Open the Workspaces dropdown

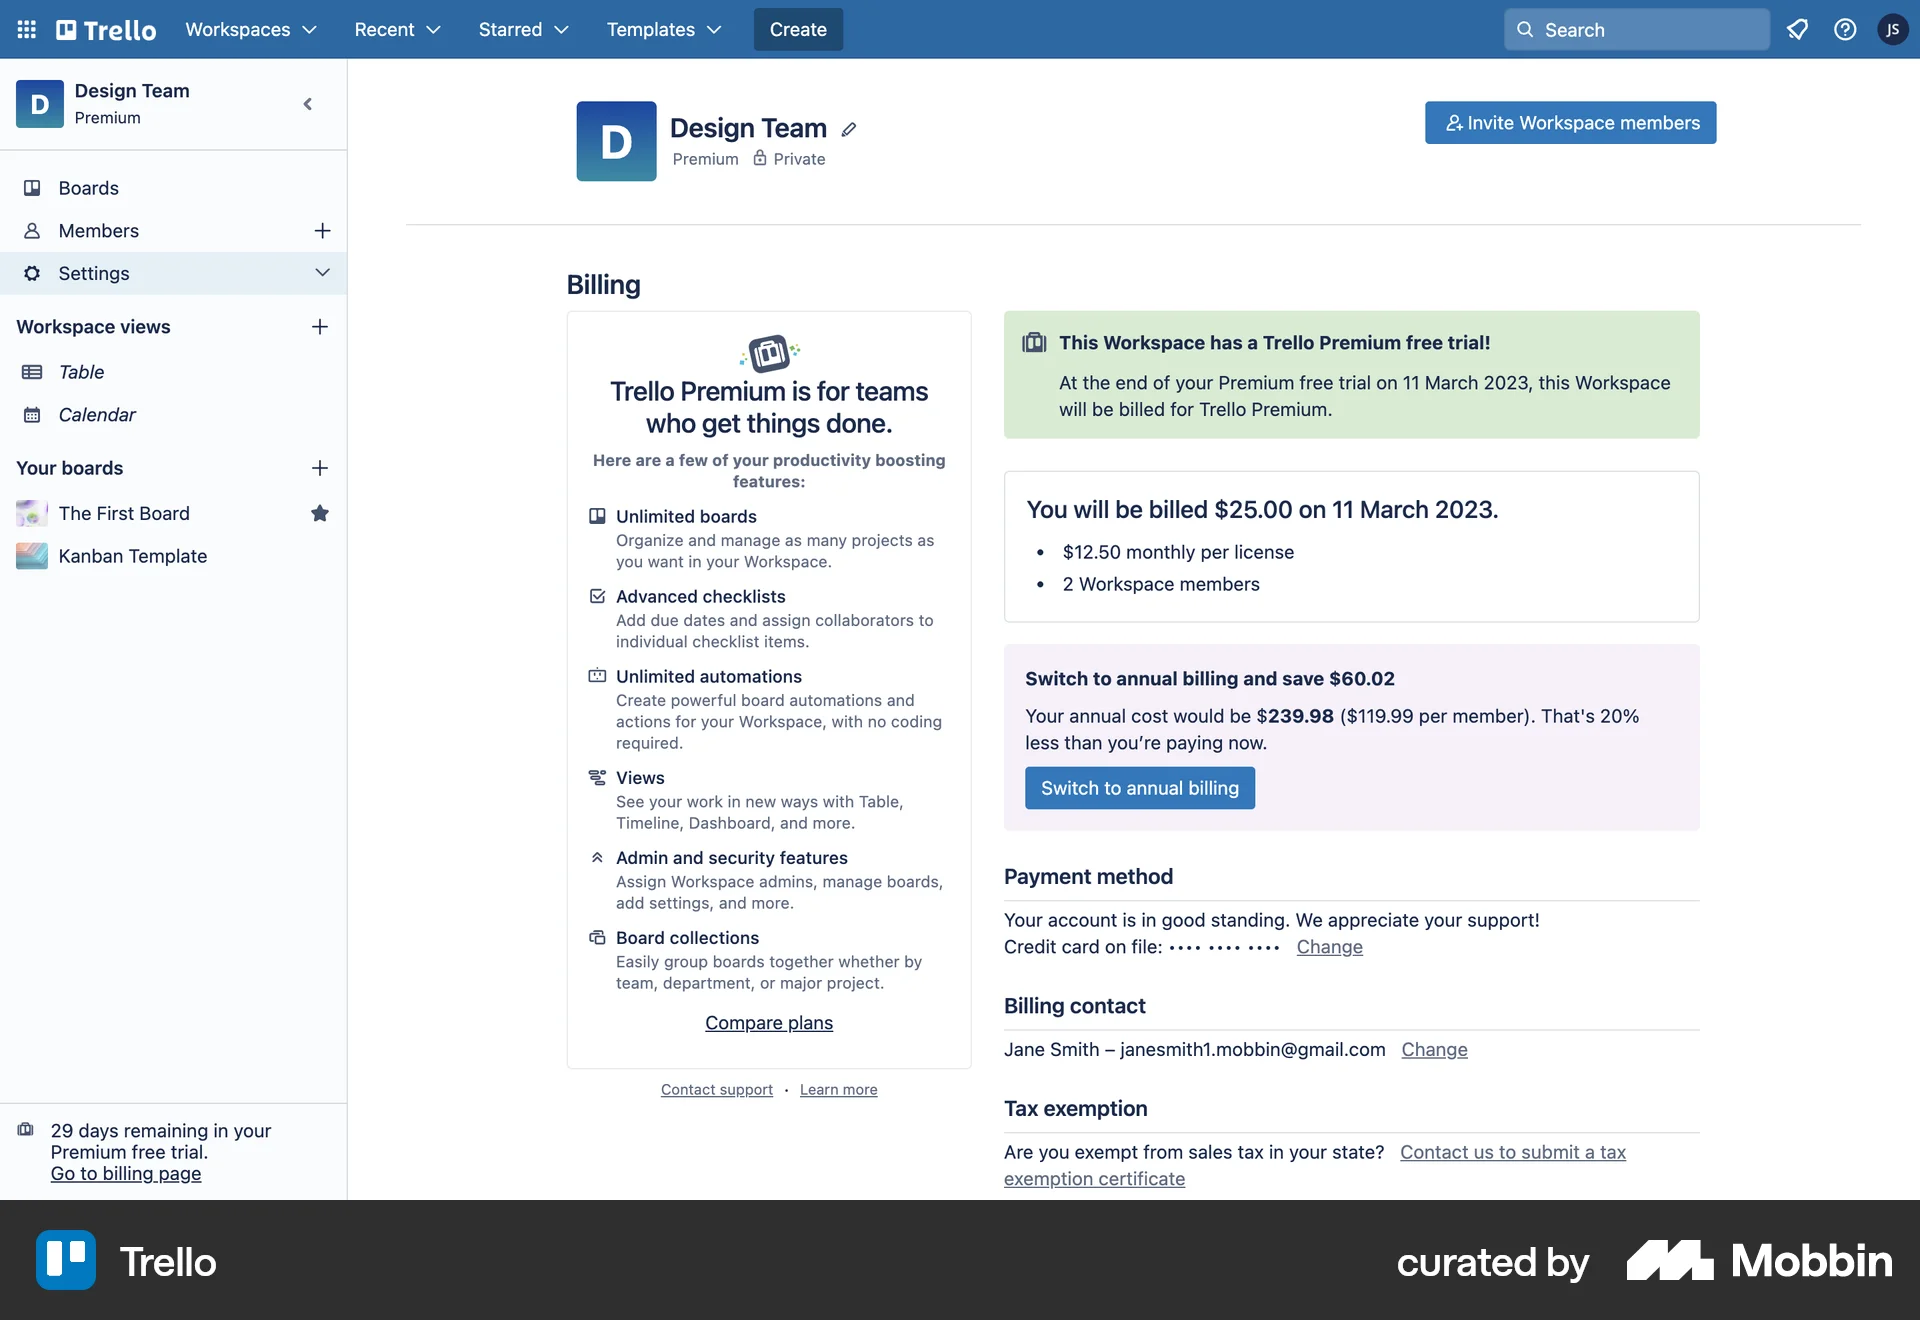(x=250, y=29)
